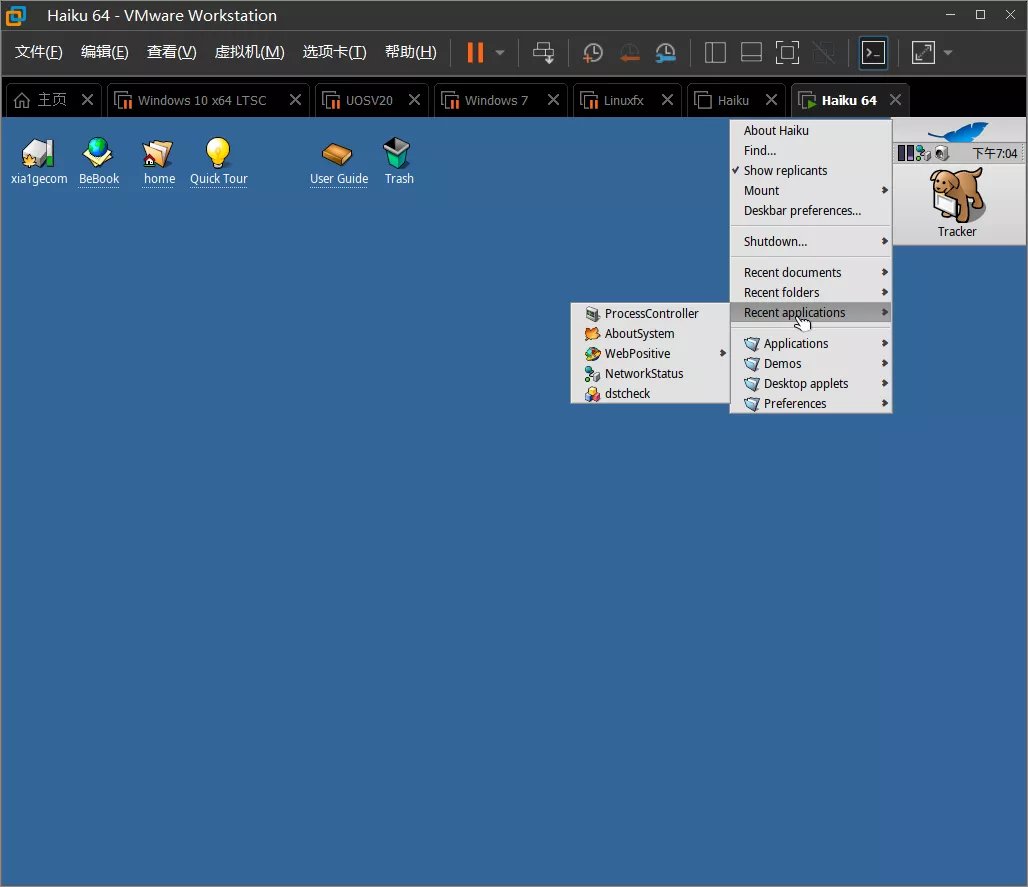Take a snapshot using the clock-plus icon
The height and width of the screenshot is (887, 1028).
click(593, 53)
